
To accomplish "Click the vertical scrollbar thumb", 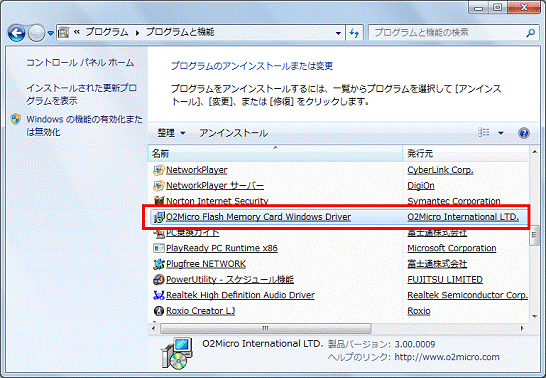I will click(x=535, y=236).
